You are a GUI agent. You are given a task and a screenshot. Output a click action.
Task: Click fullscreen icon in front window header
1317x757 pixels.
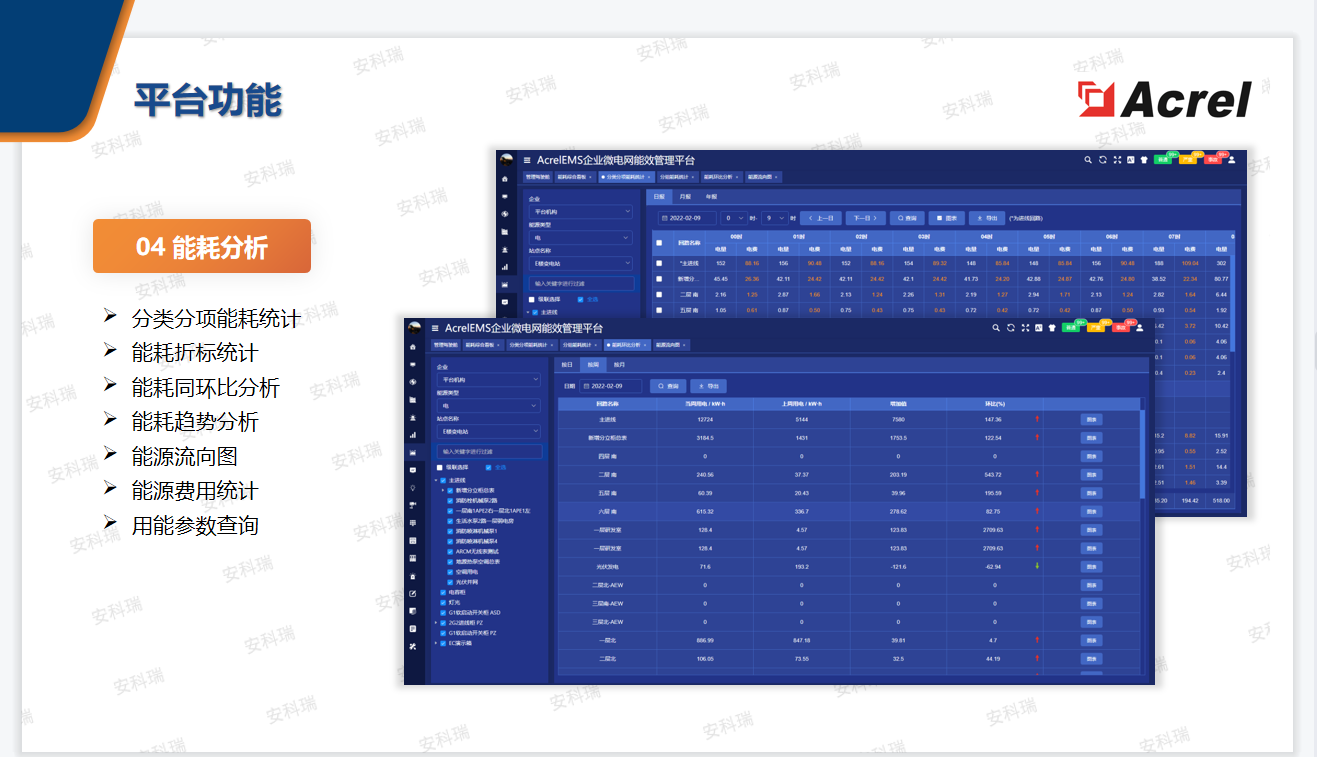click(1025, 328)
